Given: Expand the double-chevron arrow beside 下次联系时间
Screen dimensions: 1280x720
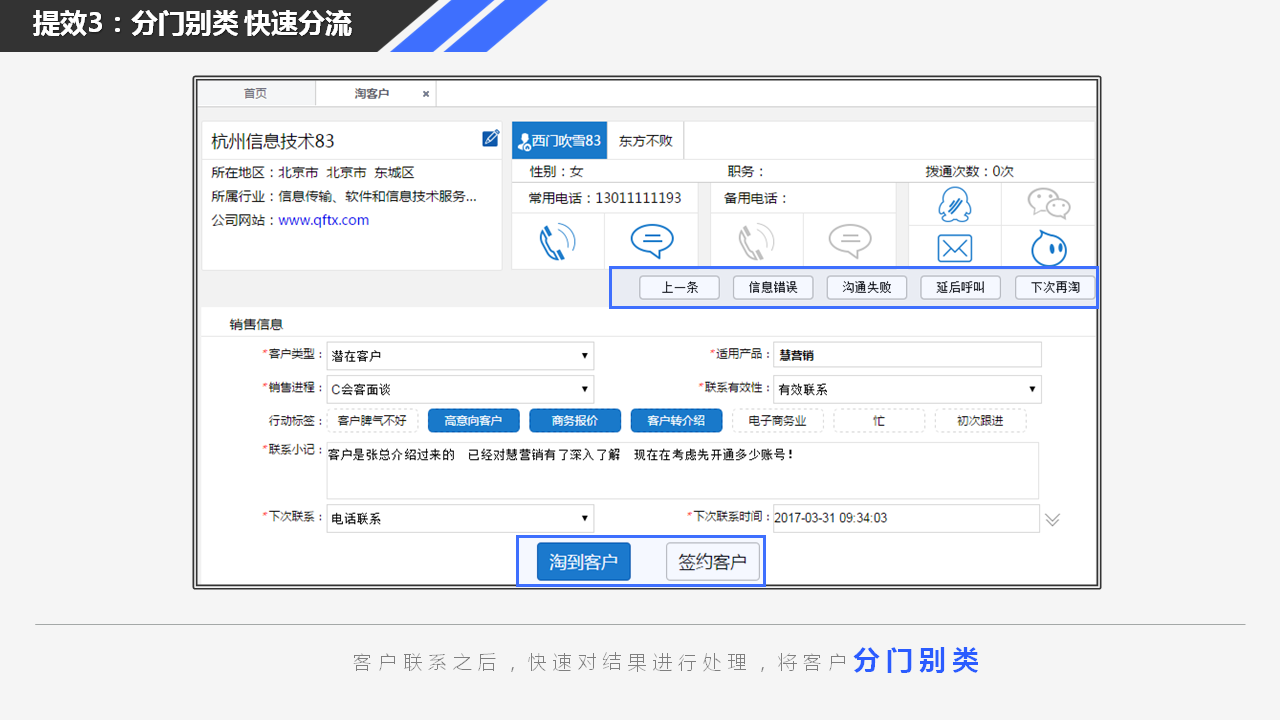Looking at the screenshot, I should (1052, 519).
